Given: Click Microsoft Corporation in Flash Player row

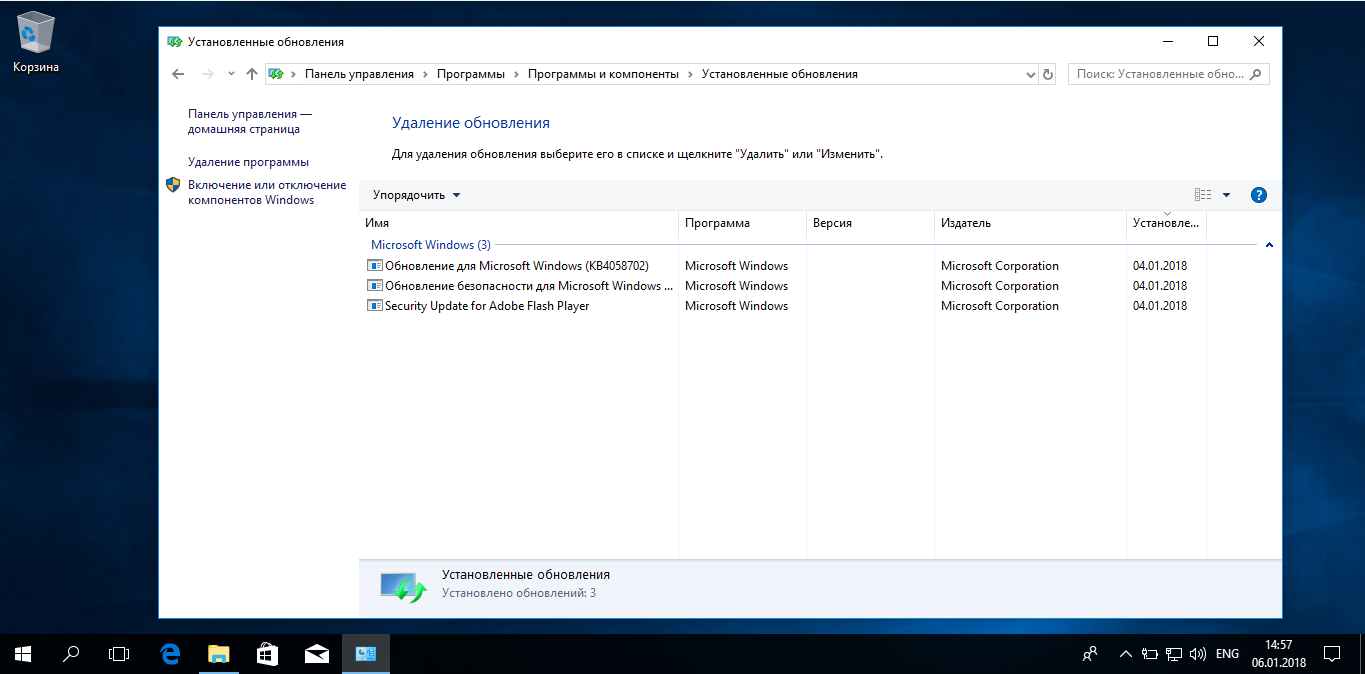Looking at the screenshot, I should coord(1000,306).
